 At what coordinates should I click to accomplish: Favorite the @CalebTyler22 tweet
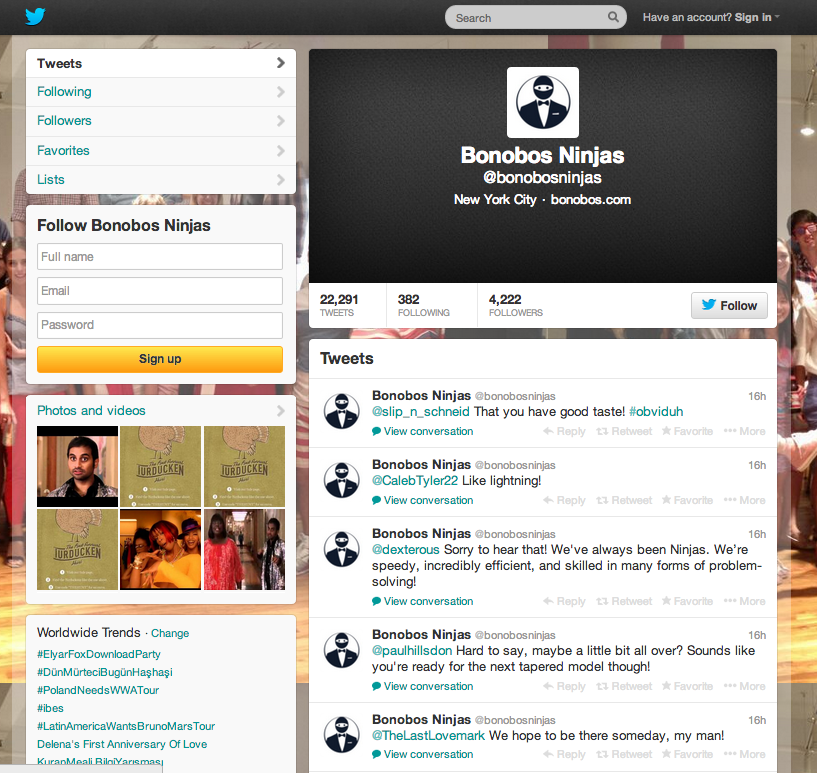tap(687, 500)
